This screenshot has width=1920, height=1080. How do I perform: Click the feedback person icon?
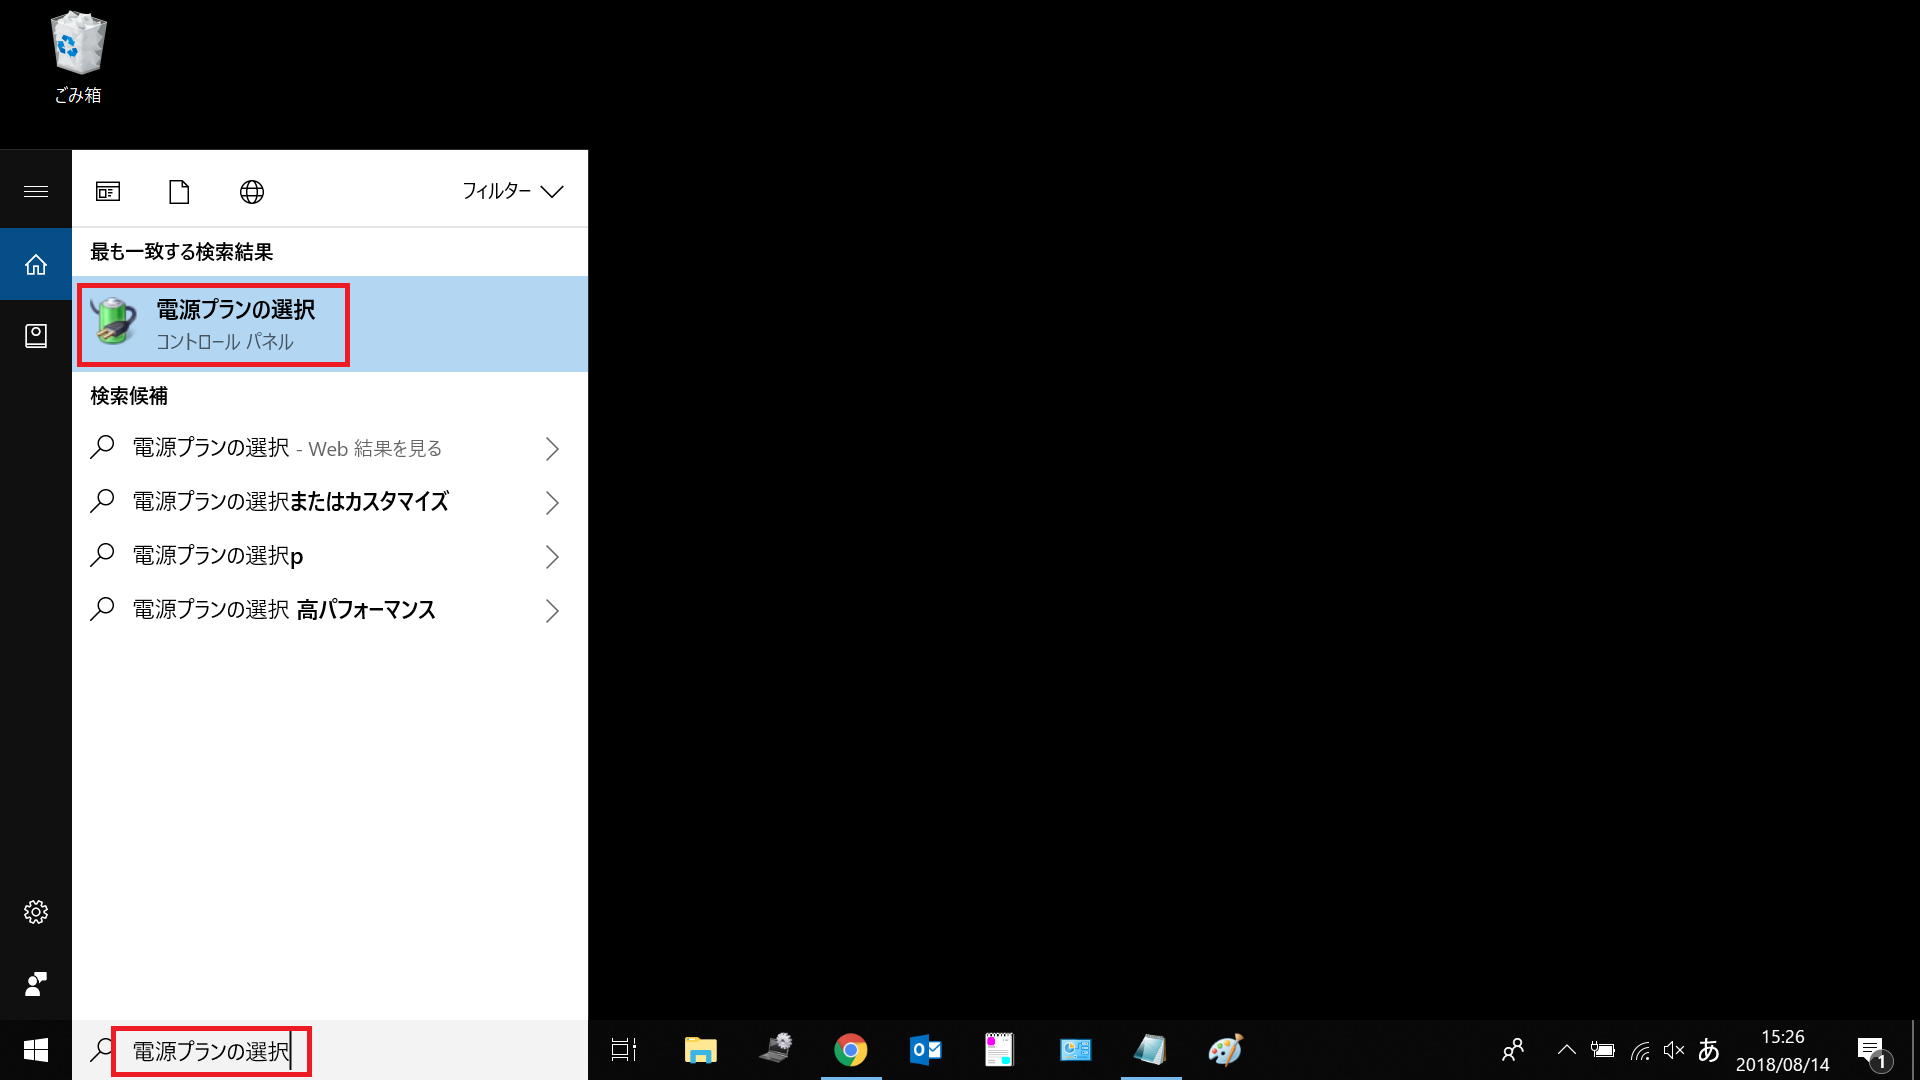click(36, 984)
